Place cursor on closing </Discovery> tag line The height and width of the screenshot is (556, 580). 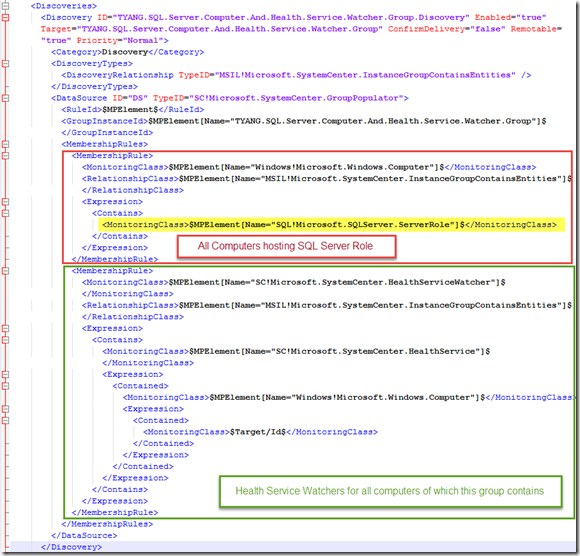[x=71, y=547]
